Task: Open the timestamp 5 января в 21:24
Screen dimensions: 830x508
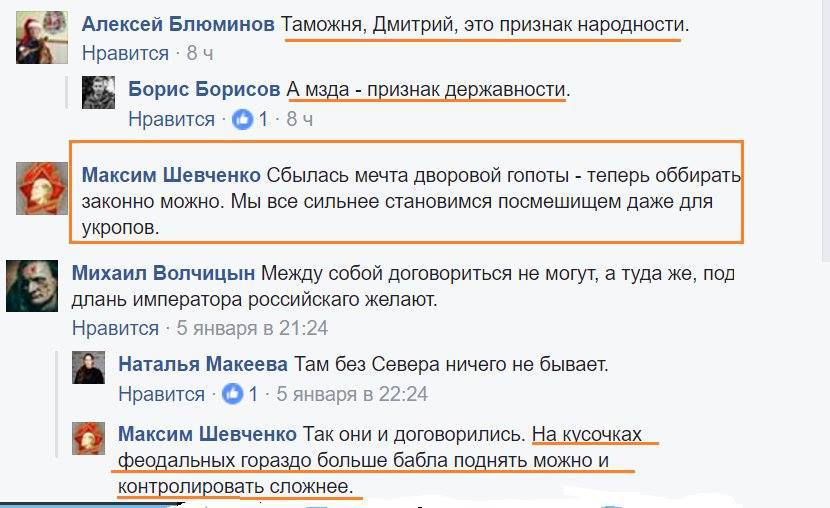Action: 252,328
